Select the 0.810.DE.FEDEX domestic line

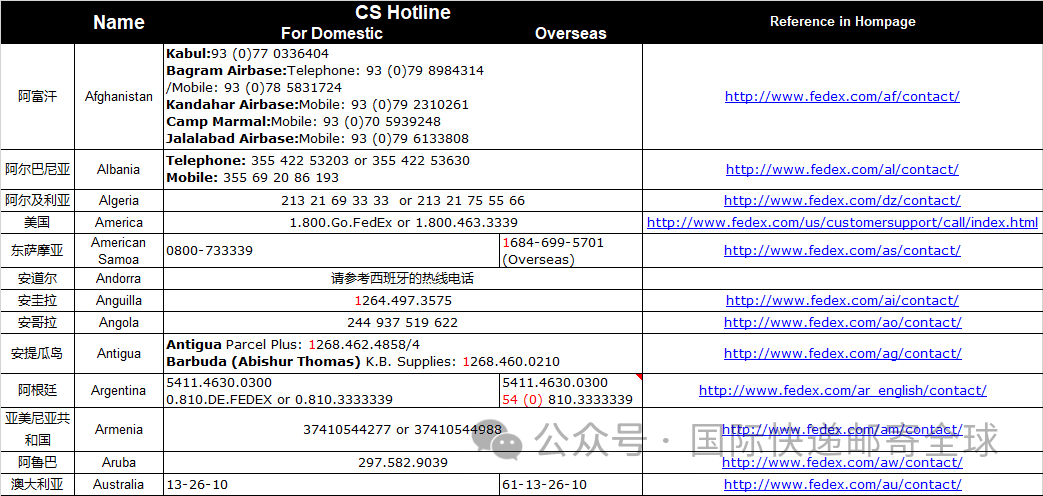(x=279, y=400)
